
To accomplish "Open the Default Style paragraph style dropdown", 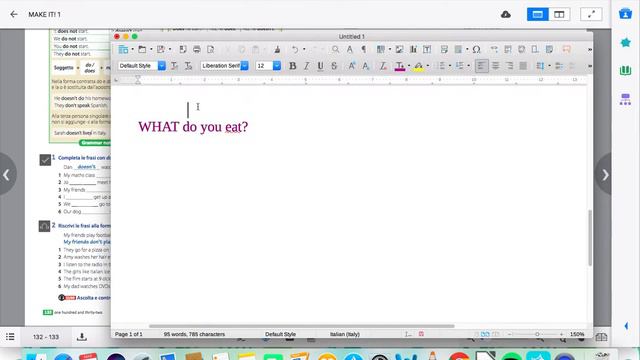I will [x=162, y=66].
